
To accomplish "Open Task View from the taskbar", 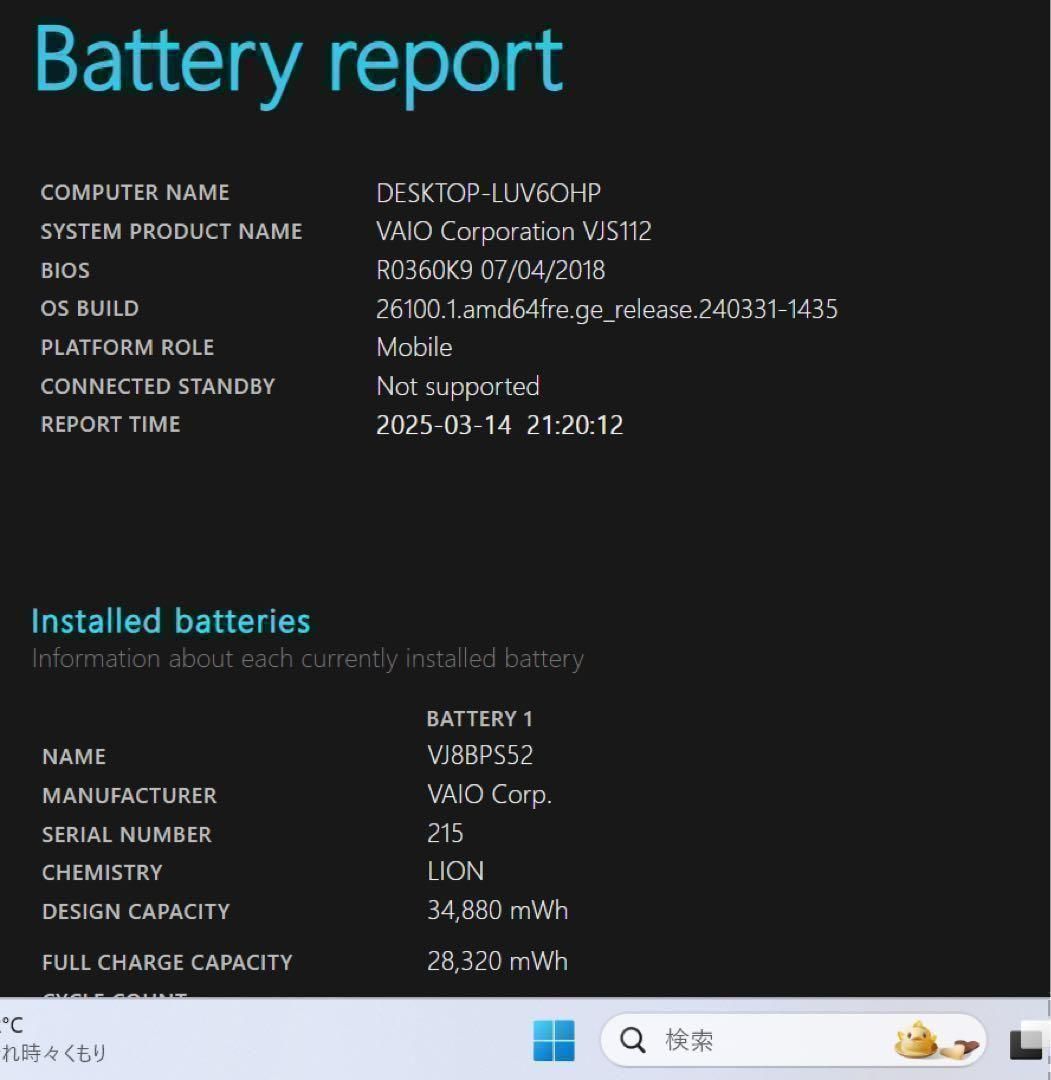I will coord(1027,1043).
